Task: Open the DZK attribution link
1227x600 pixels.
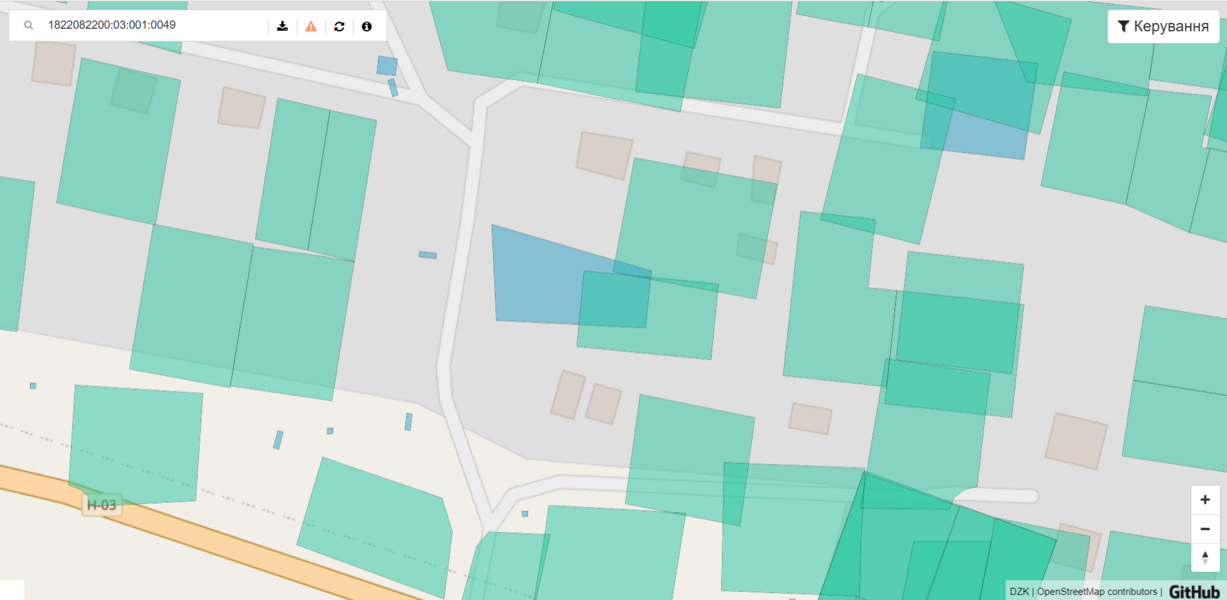Action: point(1018,592)
